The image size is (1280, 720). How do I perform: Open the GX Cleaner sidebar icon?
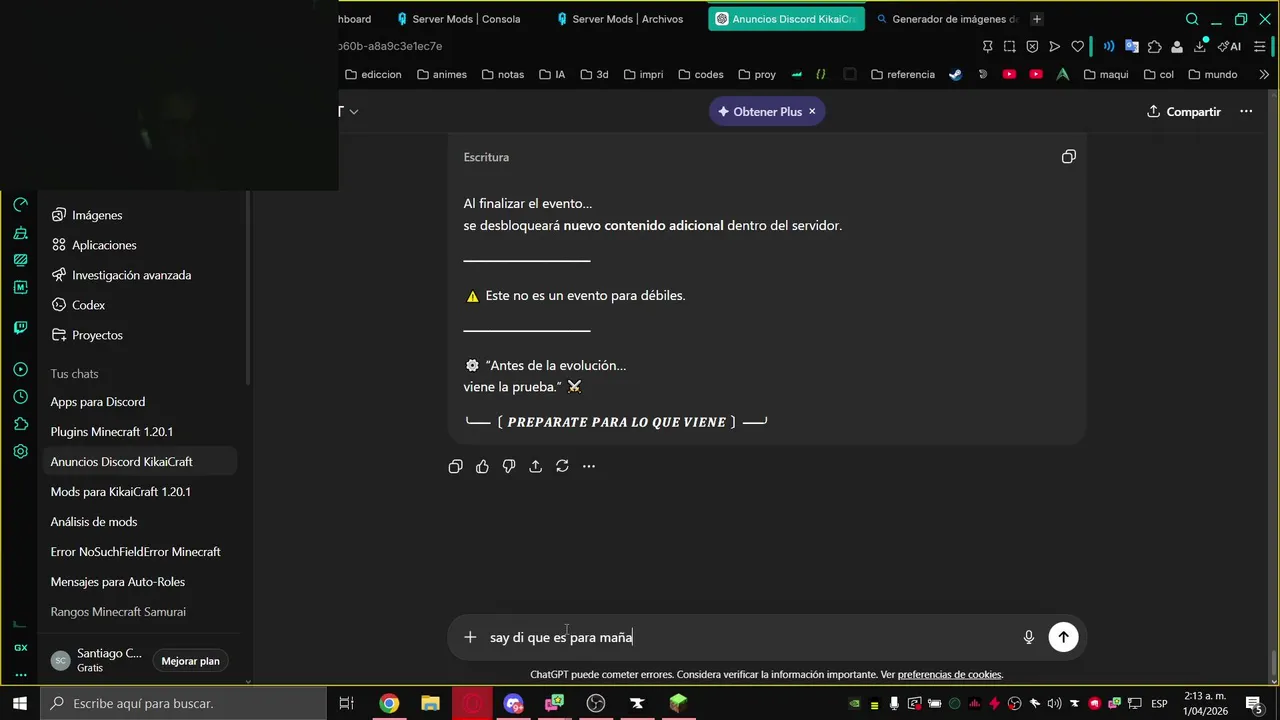point(20,233)
